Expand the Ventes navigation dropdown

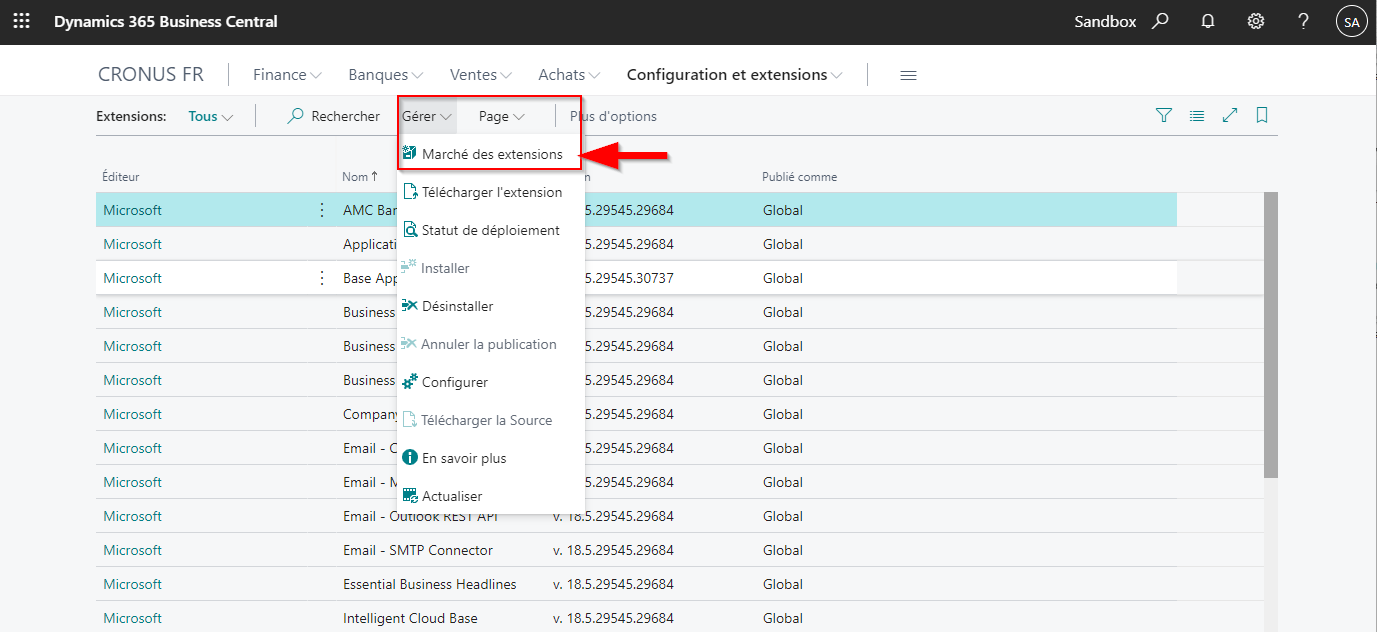[481, 75]
